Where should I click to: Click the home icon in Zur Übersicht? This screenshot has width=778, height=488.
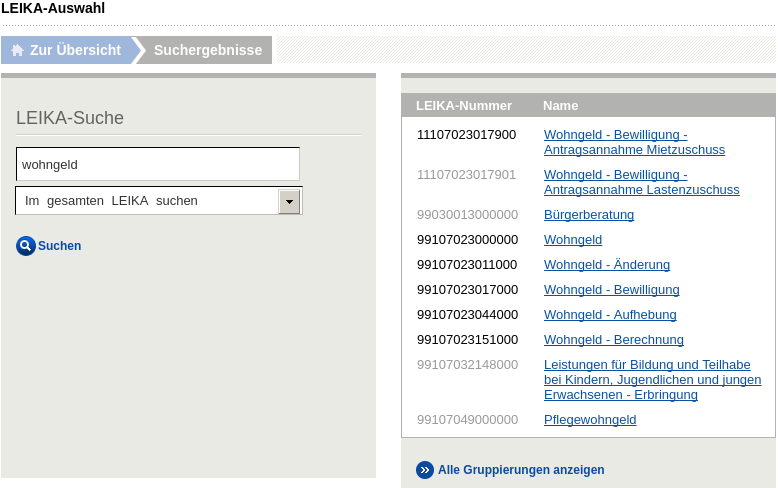17,50
